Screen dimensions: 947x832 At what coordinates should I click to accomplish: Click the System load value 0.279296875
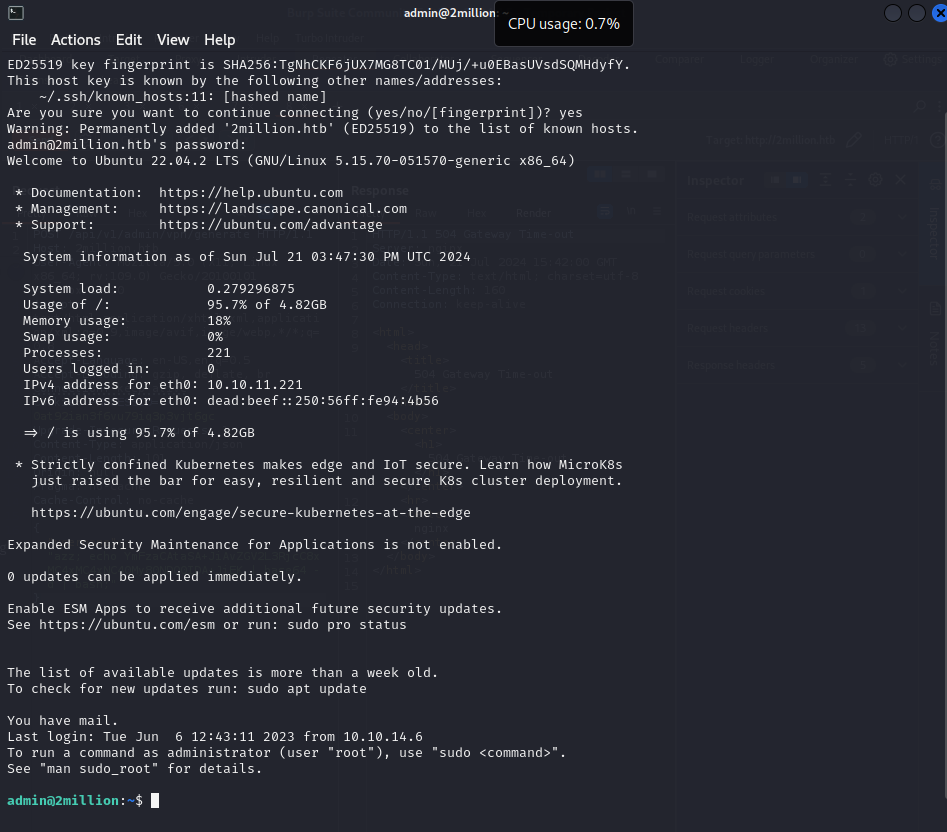[x=251, y=289]
